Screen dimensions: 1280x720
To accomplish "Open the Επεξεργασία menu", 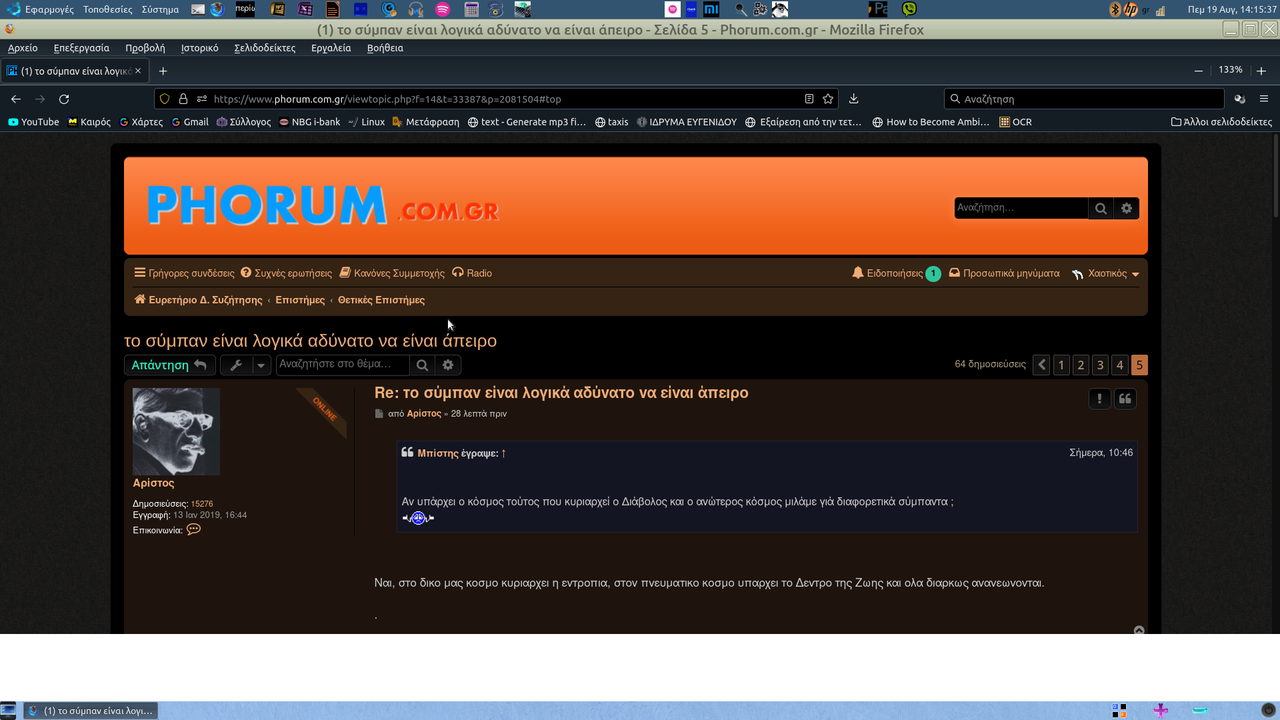I will 82,48.
